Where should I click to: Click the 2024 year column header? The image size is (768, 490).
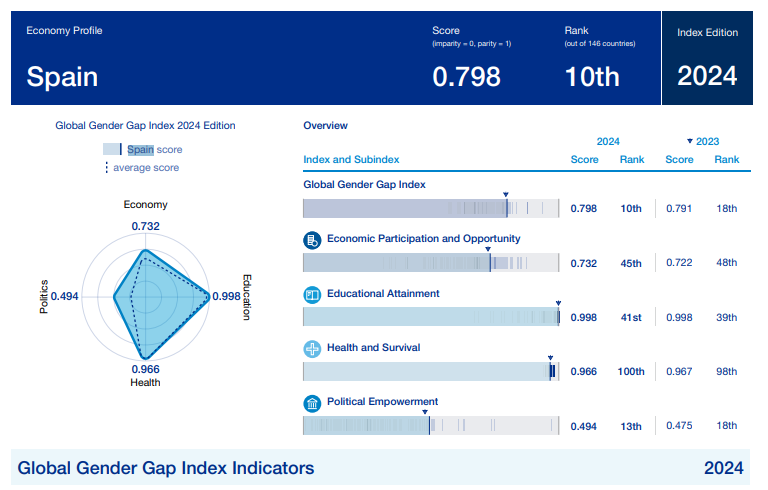tap(608, 142)
